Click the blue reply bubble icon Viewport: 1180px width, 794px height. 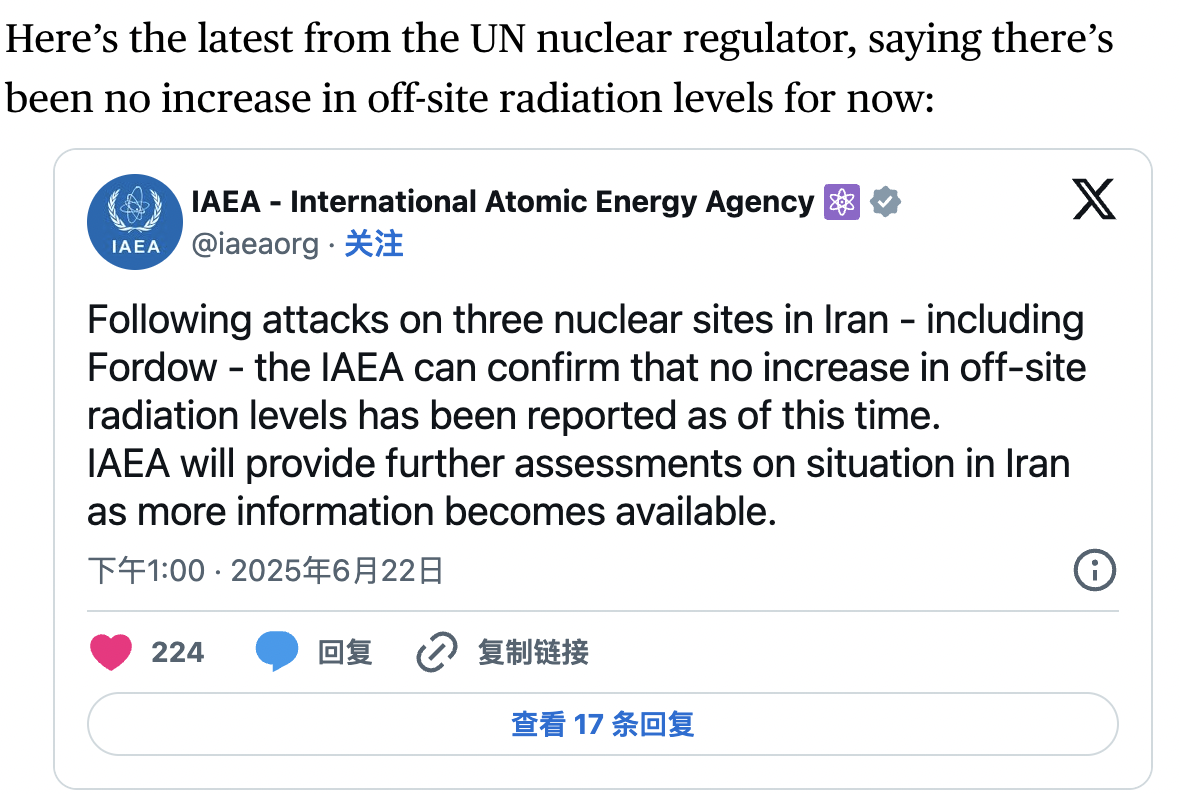click(277, 652)
